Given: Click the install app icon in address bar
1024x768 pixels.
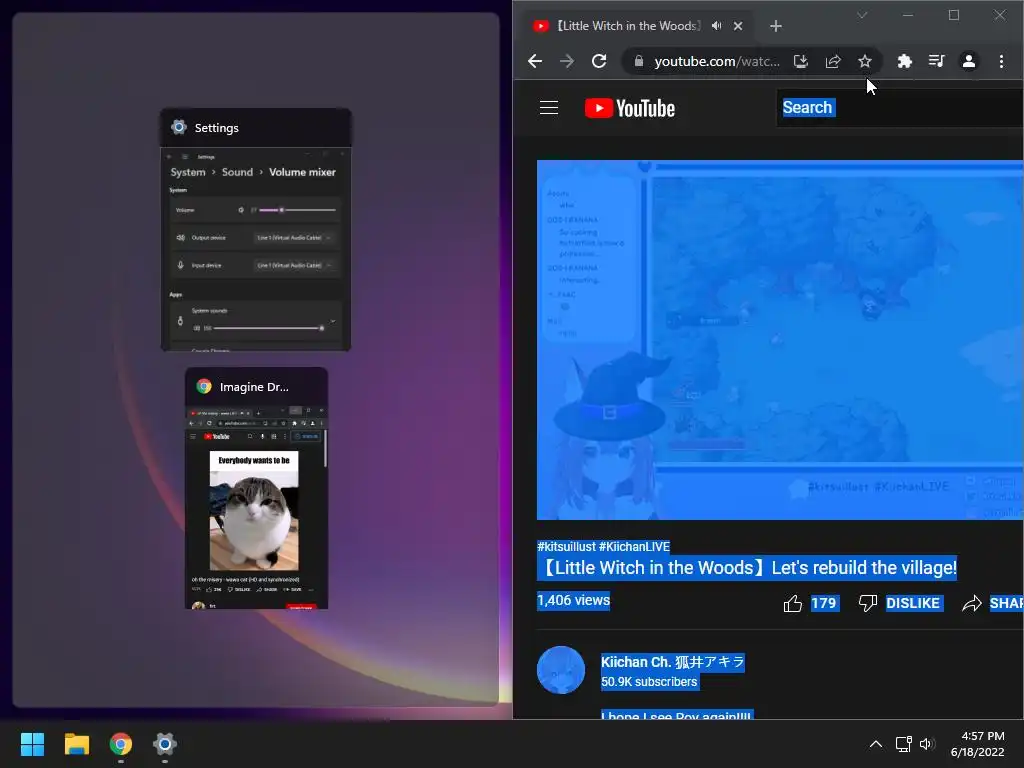Looking at the screenshot, I should pos(801,61).
